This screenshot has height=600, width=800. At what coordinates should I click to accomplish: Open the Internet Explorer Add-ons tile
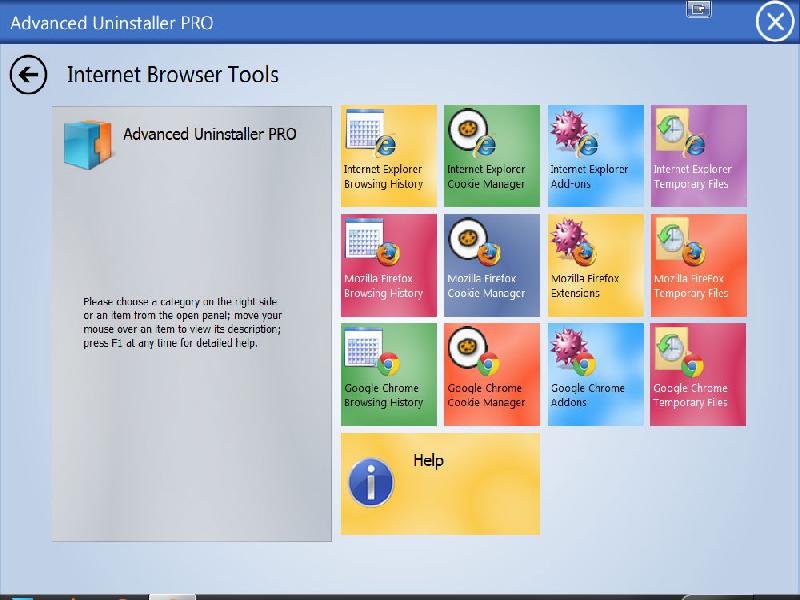(595, 156)
